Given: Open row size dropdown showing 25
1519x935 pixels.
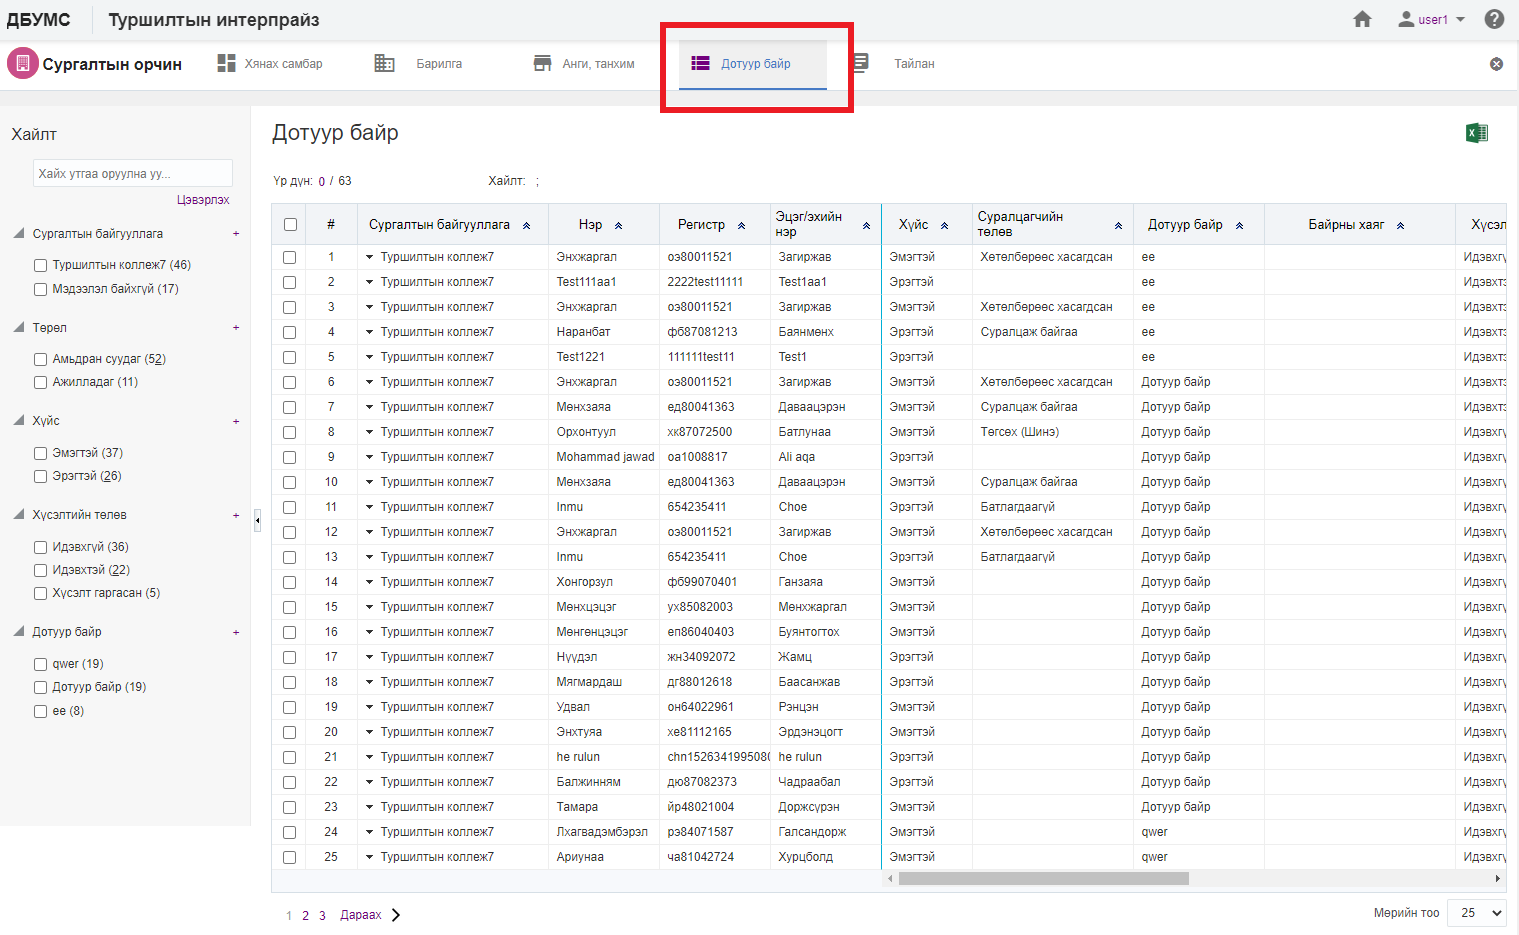Looking at the screenshot, I should [1477, 913].
